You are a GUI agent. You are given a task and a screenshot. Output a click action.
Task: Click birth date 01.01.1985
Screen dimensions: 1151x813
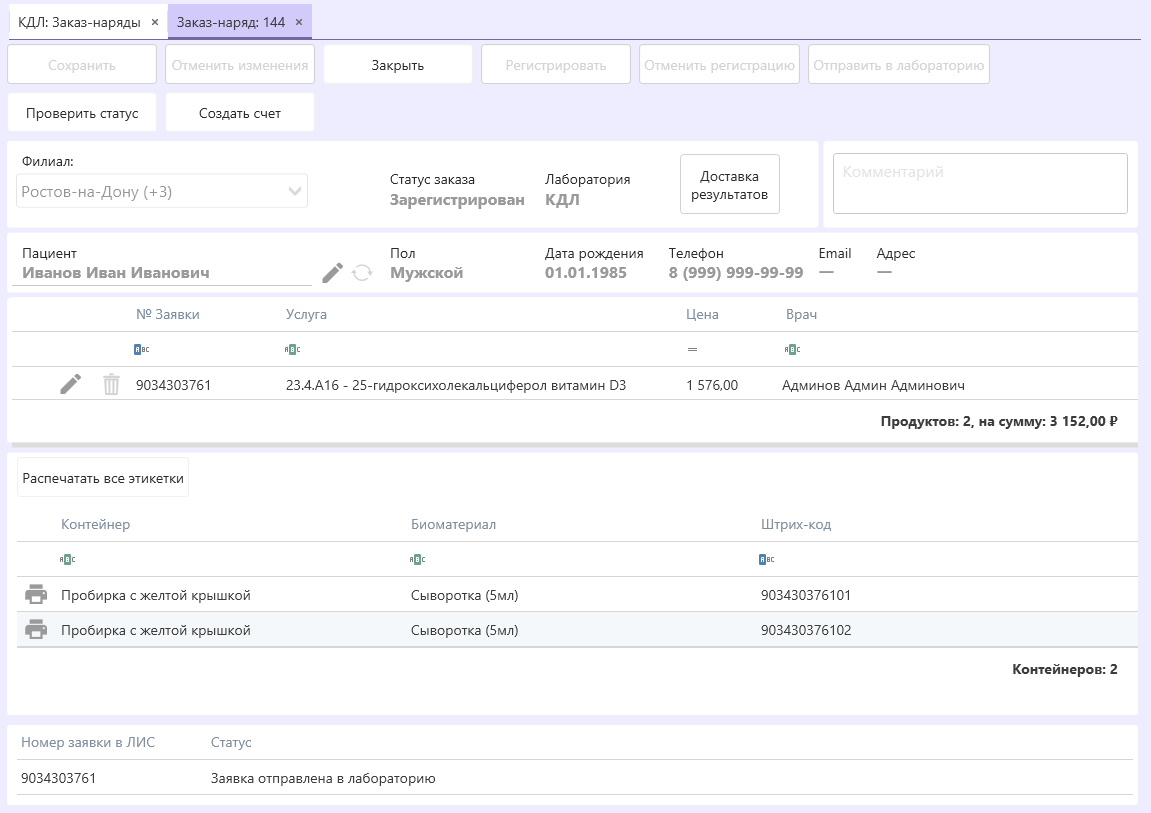[x=585, y=273]
